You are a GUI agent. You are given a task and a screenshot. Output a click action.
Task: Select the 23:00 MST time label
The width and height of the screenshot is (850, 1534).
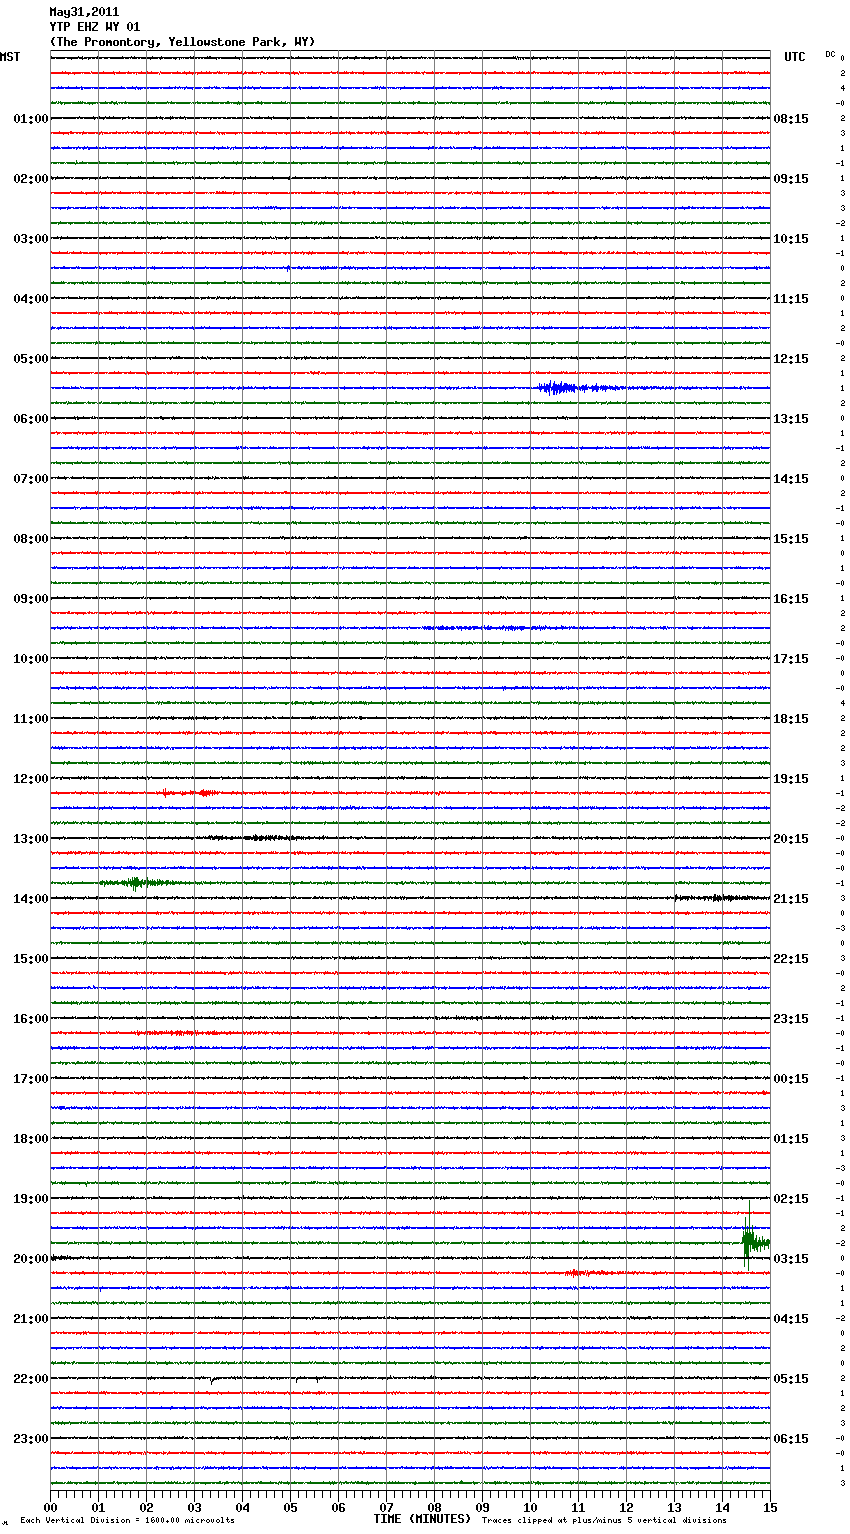click(x=31, y=1439)
